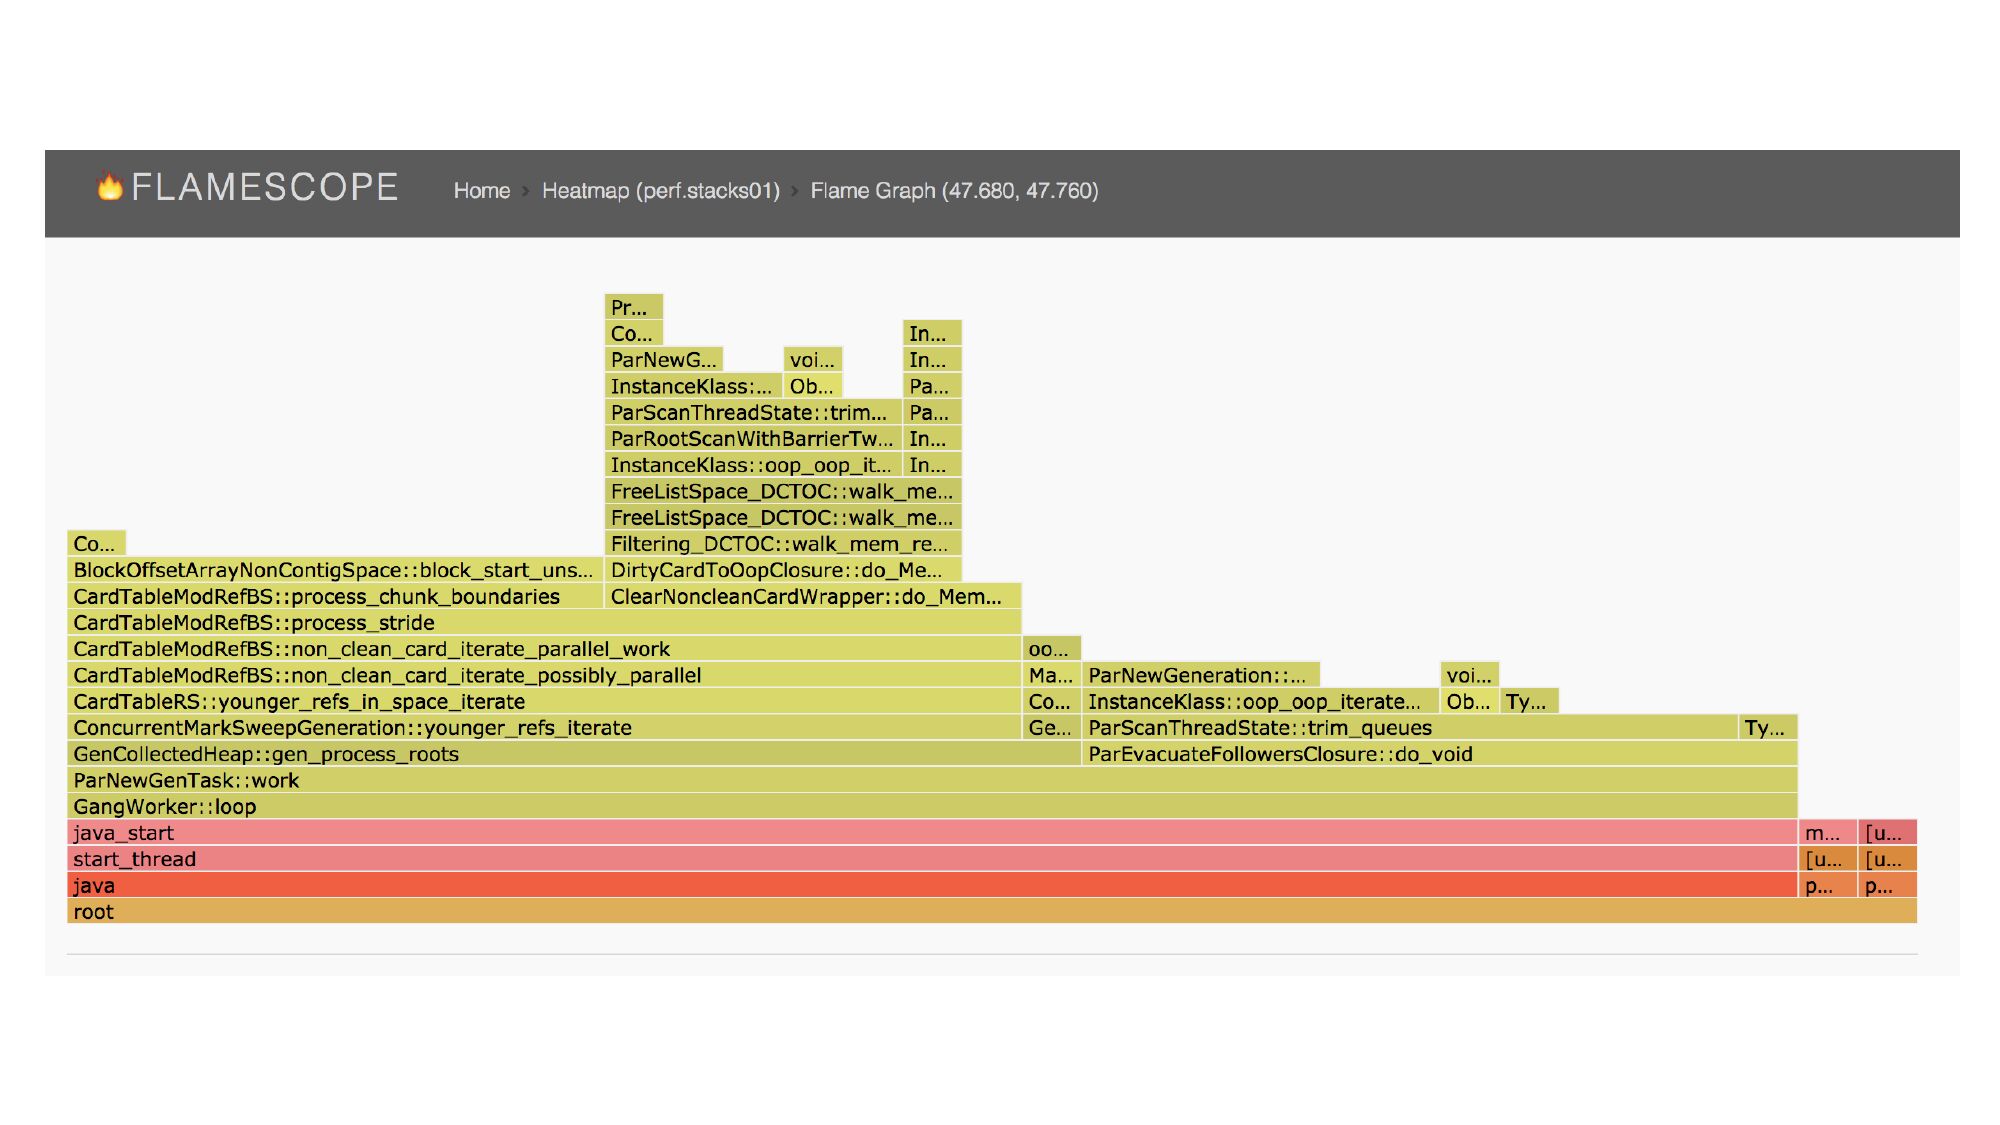Select ClearNoncleanCardWrapper::do_Mem... frame
2000x1125 pixels.
pos(812,597)
